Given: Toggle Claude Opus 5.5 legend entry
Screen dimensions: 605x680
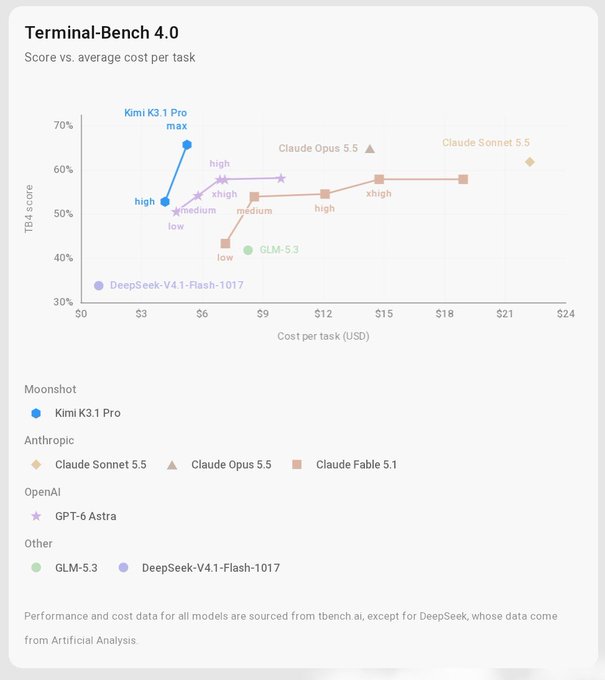Looking at the screenshot, I should pos(219,465).
